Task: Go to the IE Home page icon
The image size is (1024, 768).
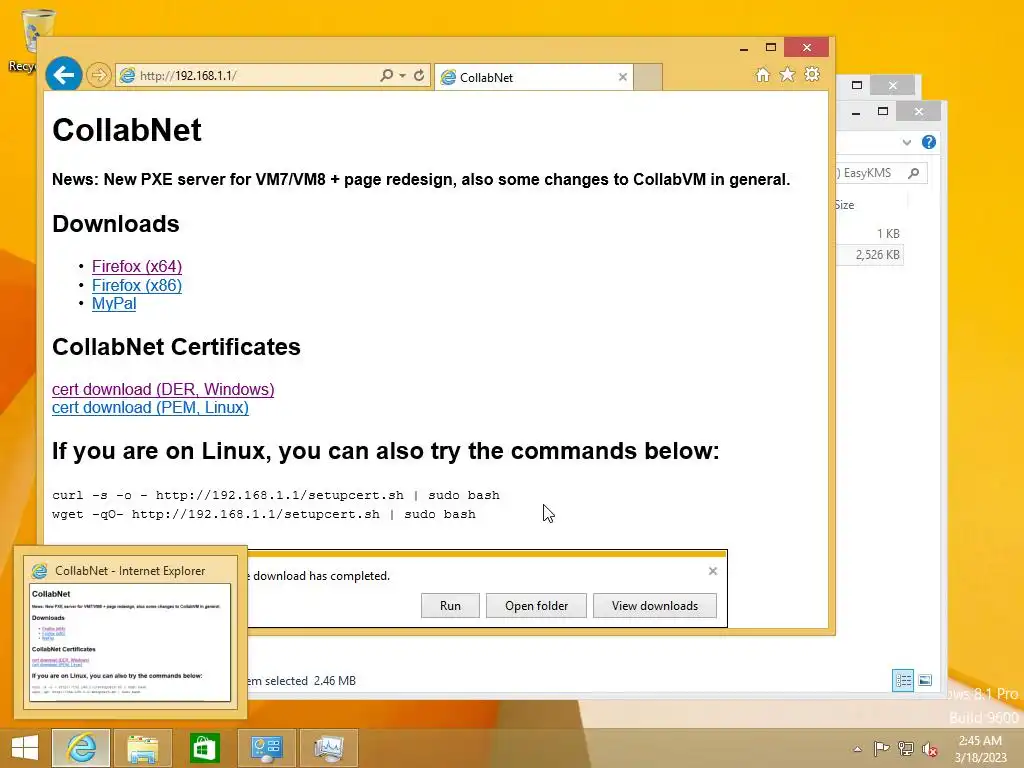Action: [763, 75]
